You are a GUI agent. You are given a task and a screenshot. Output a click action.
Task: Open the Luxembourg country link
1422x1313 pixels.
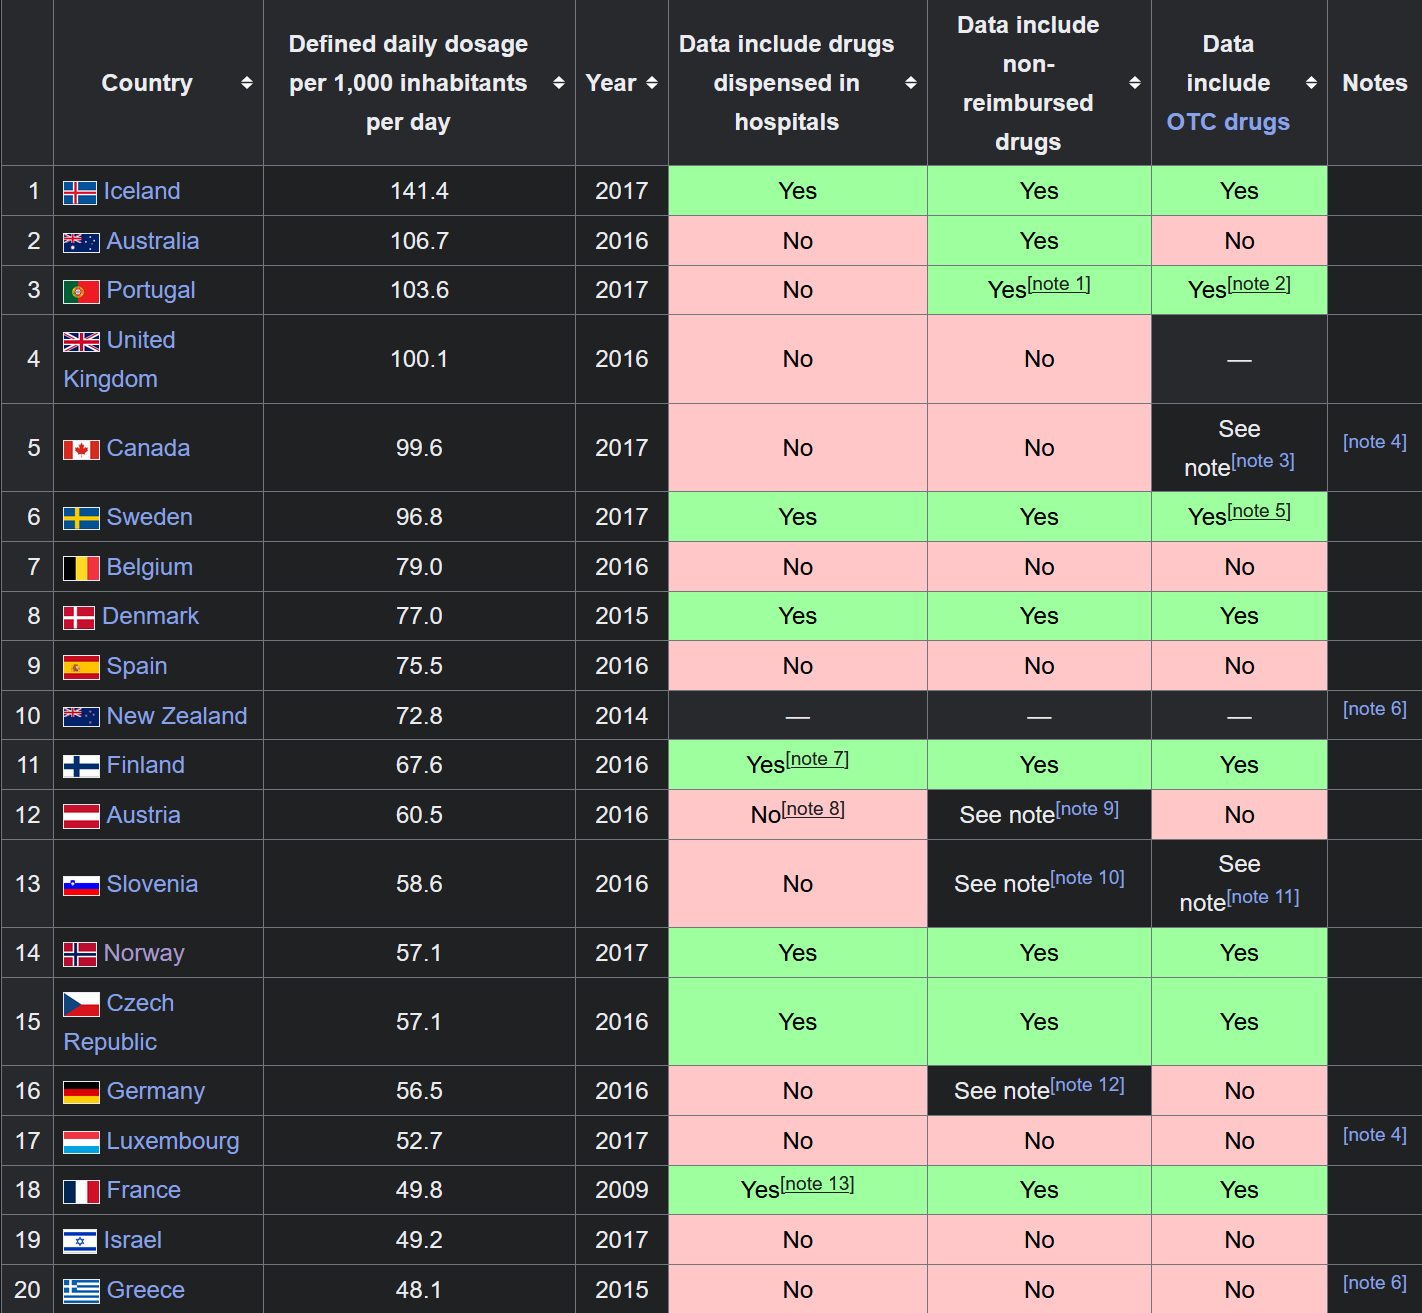pyautogui.click(x=173, y=1141)
